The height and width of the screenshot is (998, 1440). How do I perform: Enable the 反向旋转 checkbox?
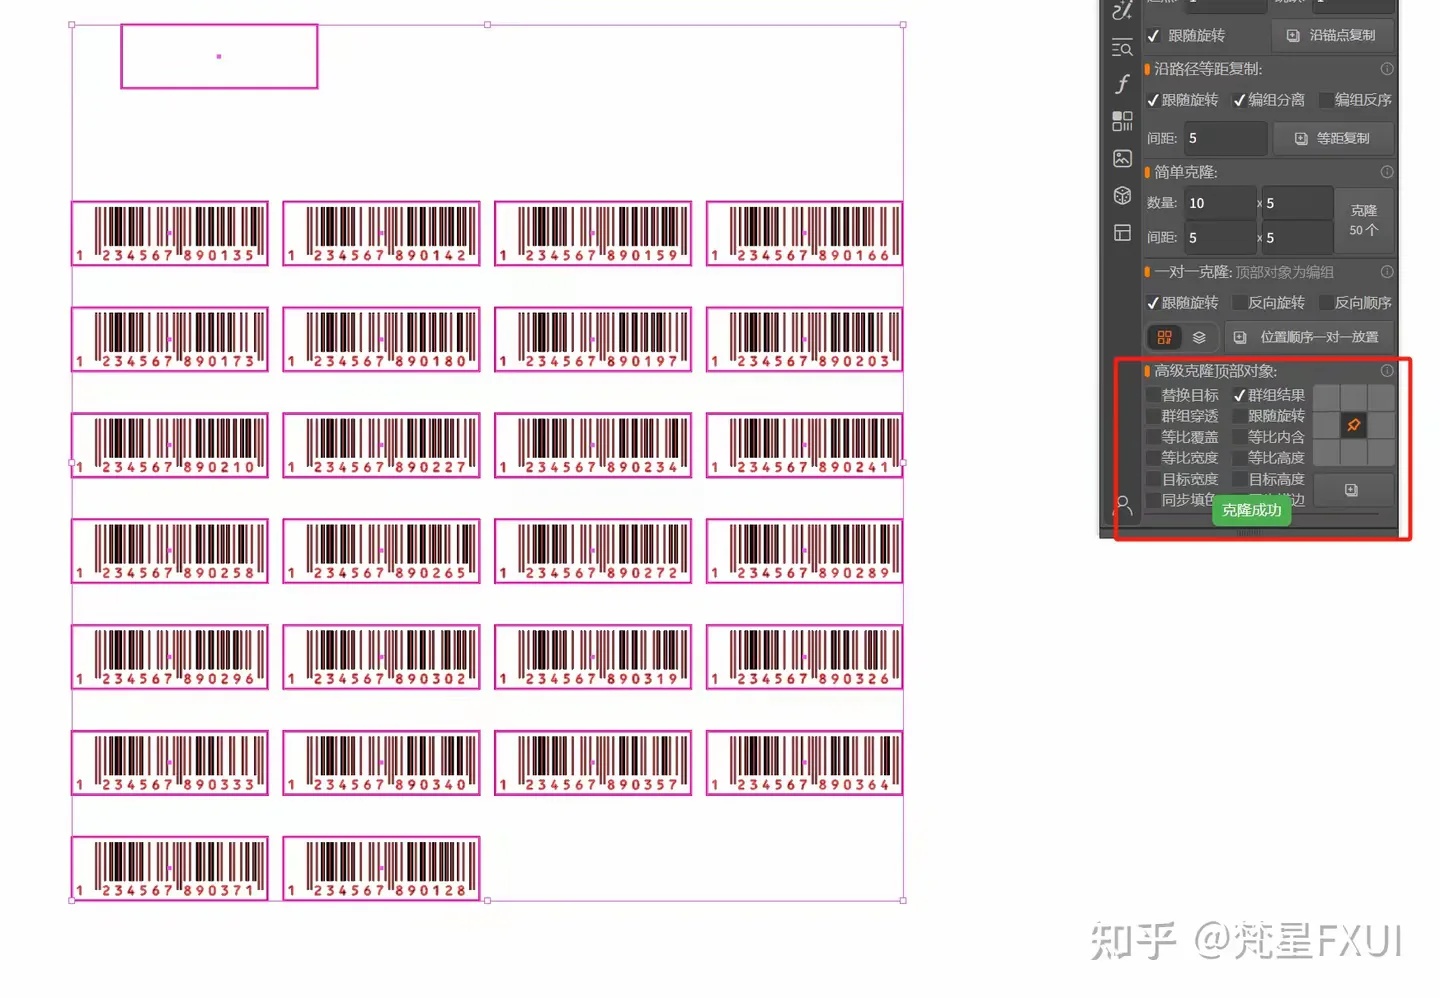[1239, 303]
